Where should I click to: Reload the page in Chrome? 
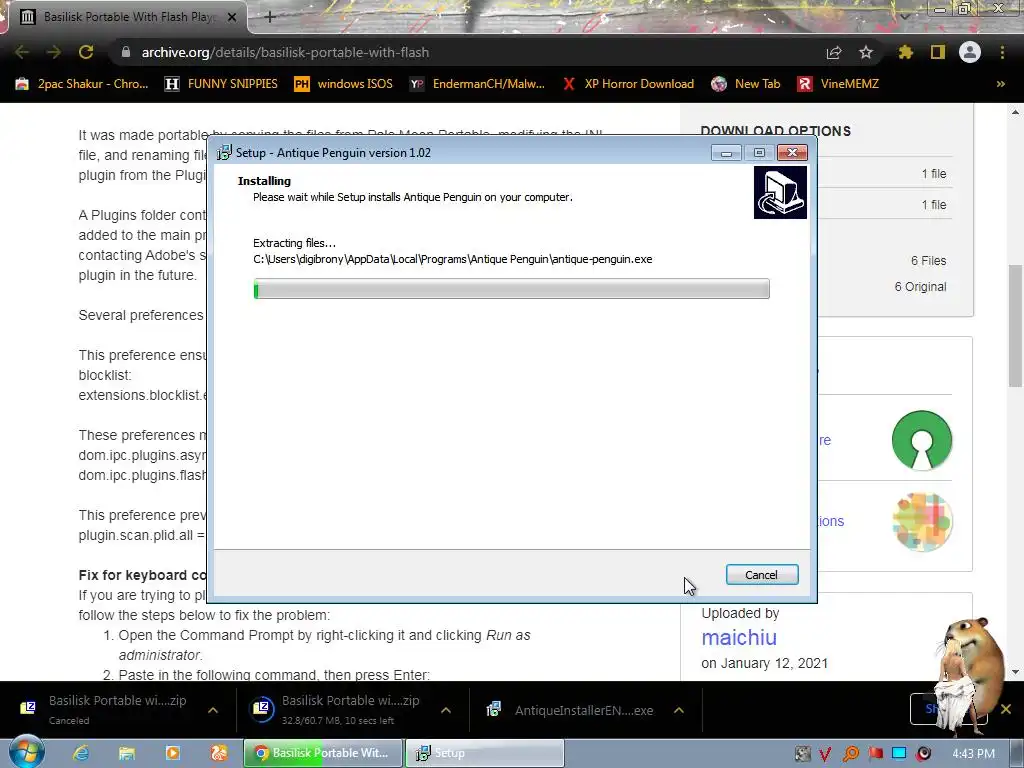(86, 52)
